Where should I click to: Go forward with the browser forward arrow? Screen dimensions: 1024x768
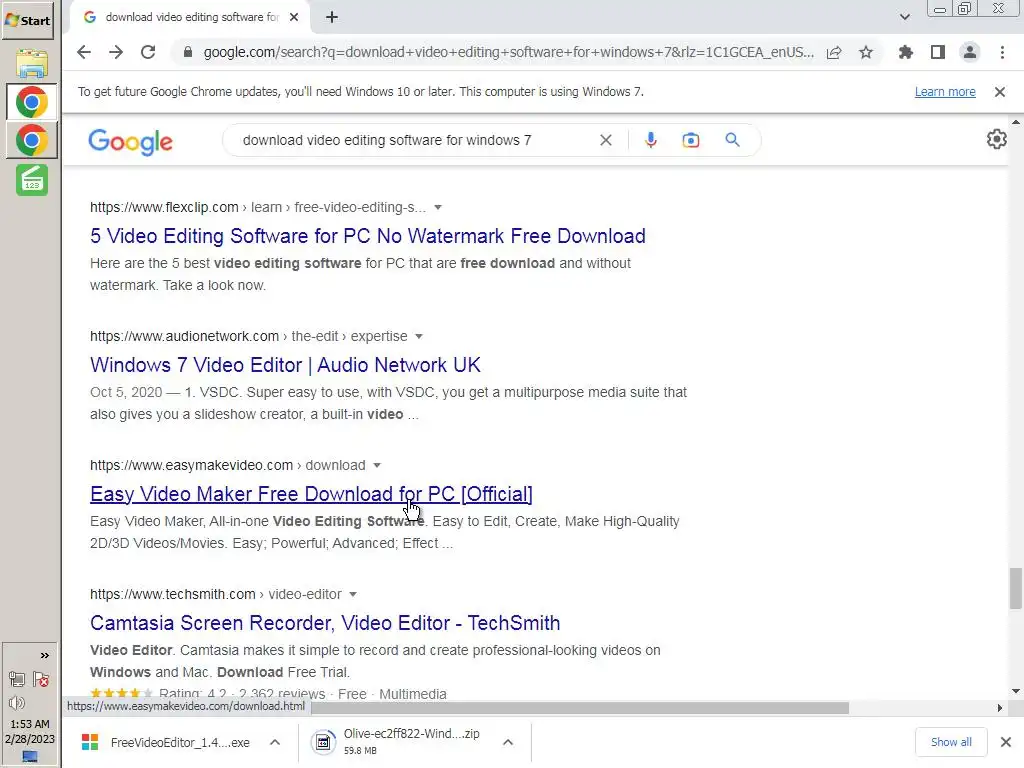[116, 52]
